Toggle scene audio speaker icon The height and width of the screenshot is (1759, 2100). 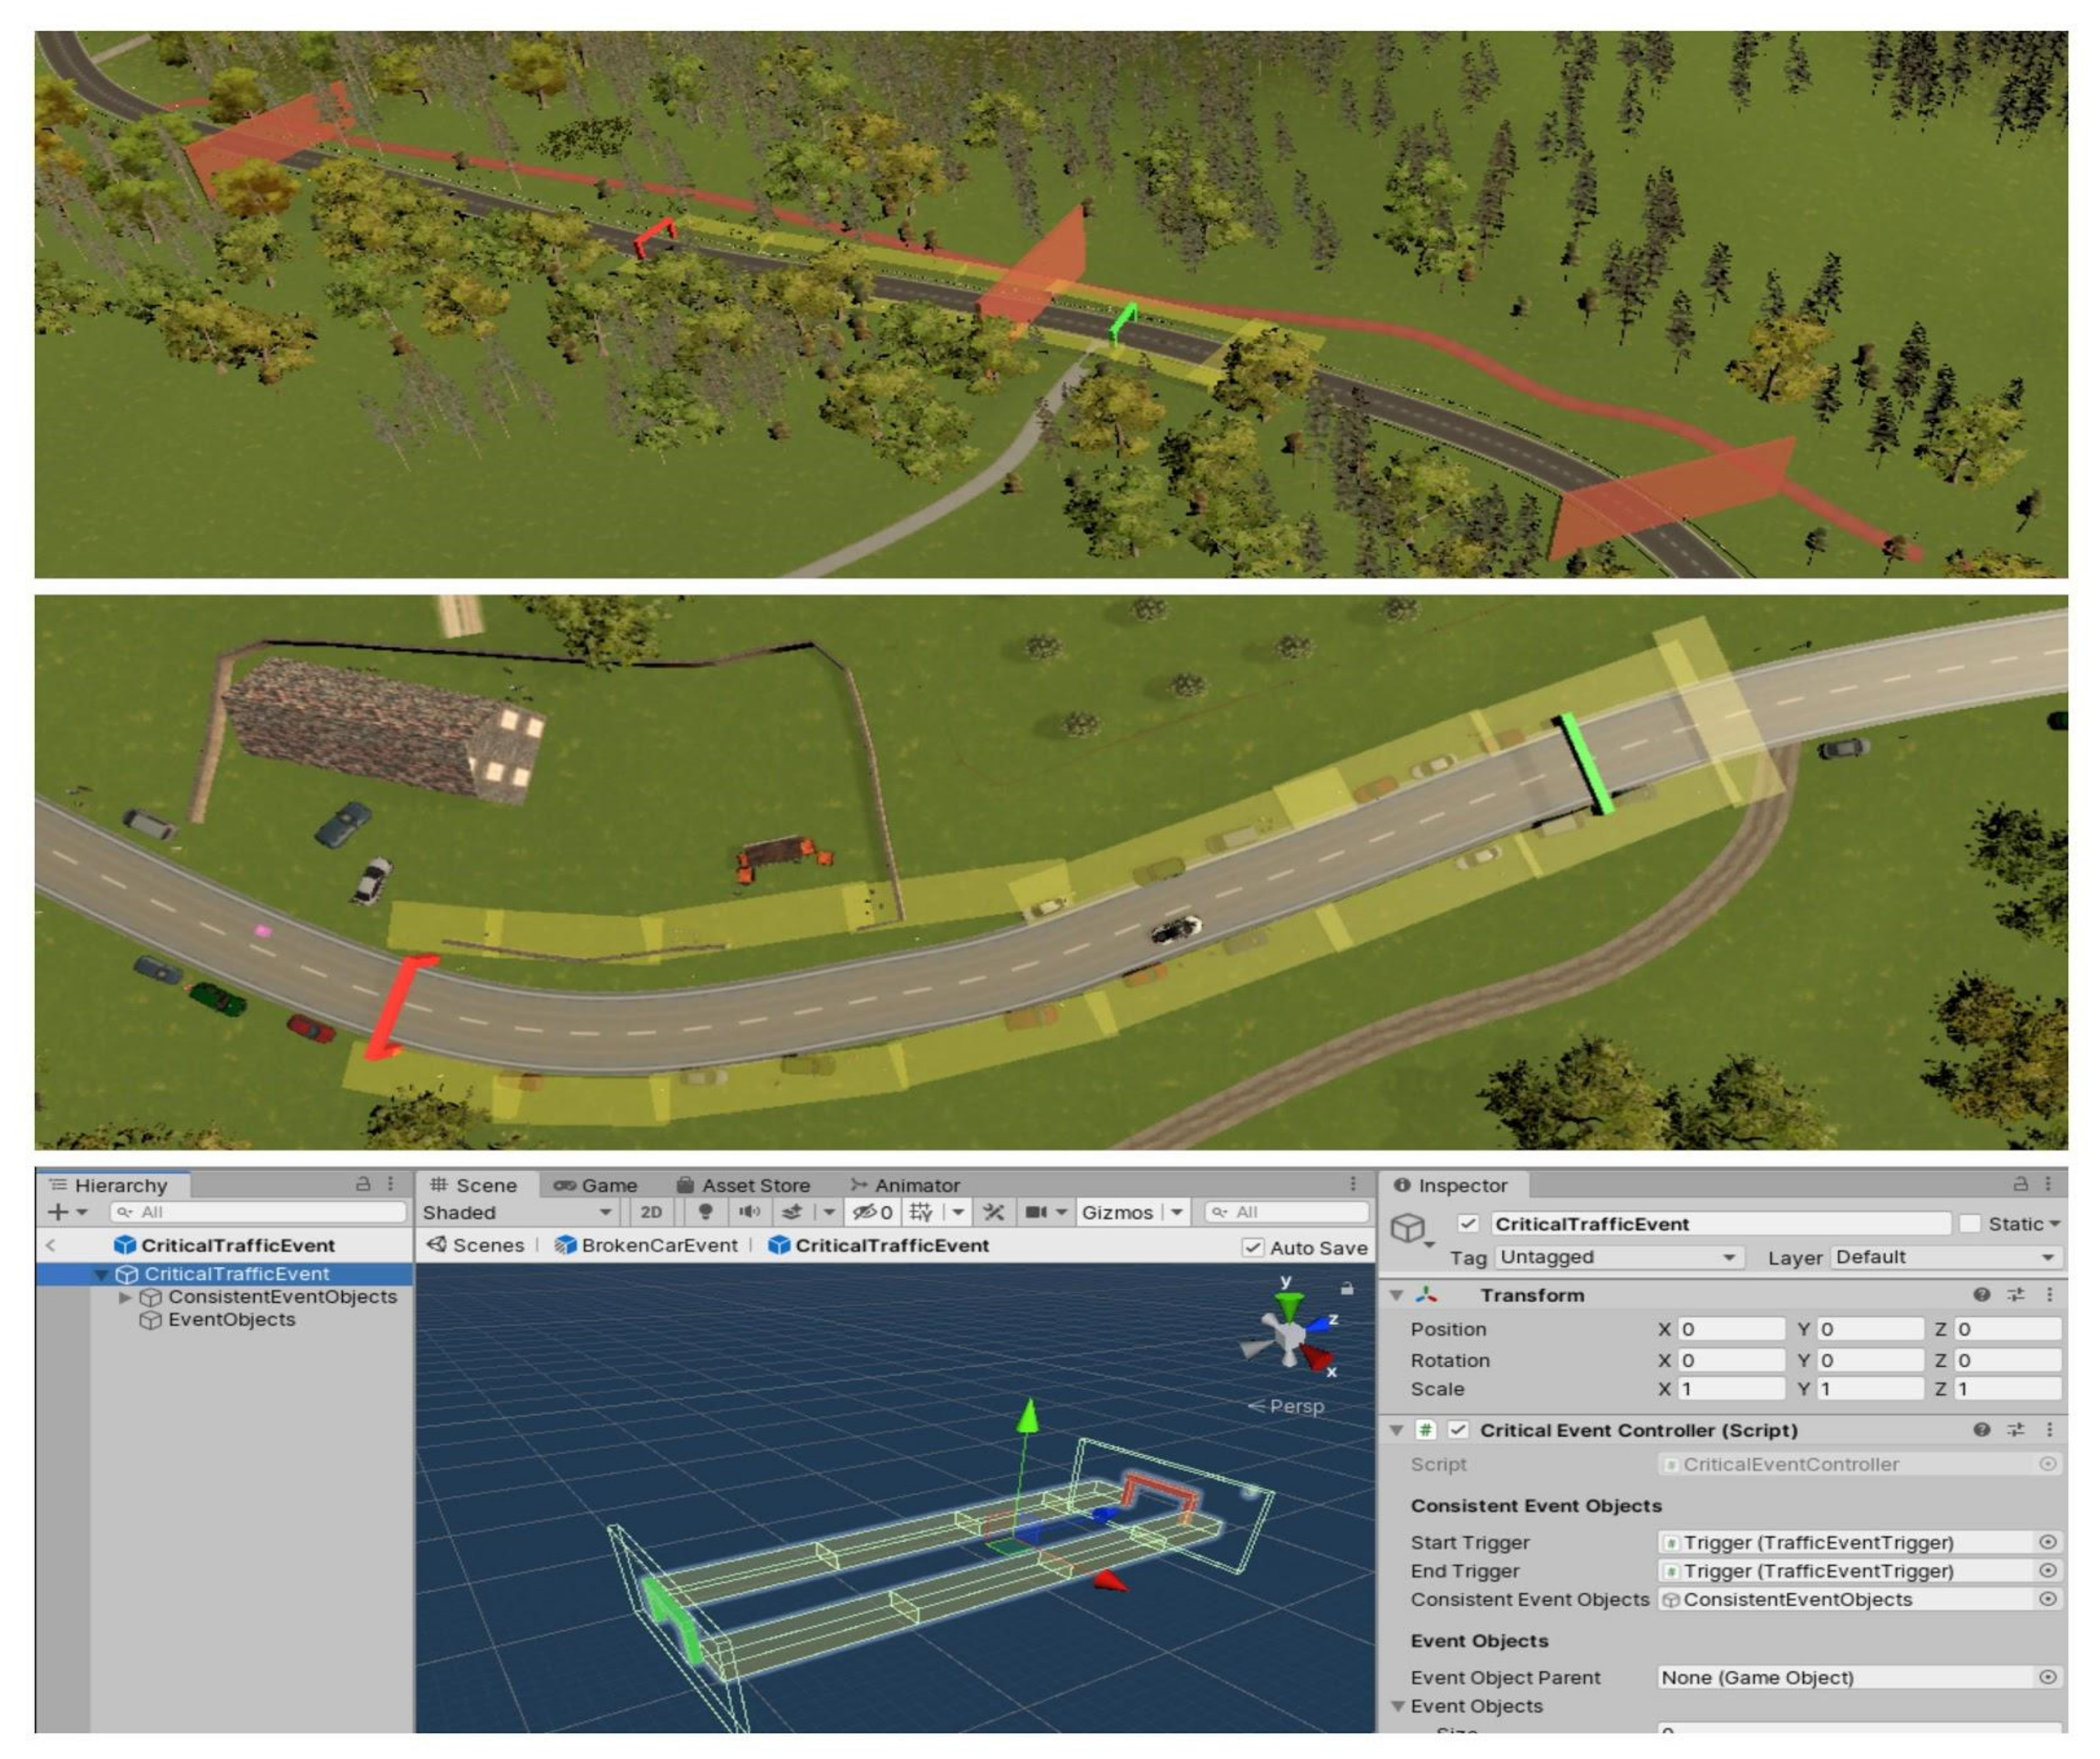[749, 1212]
